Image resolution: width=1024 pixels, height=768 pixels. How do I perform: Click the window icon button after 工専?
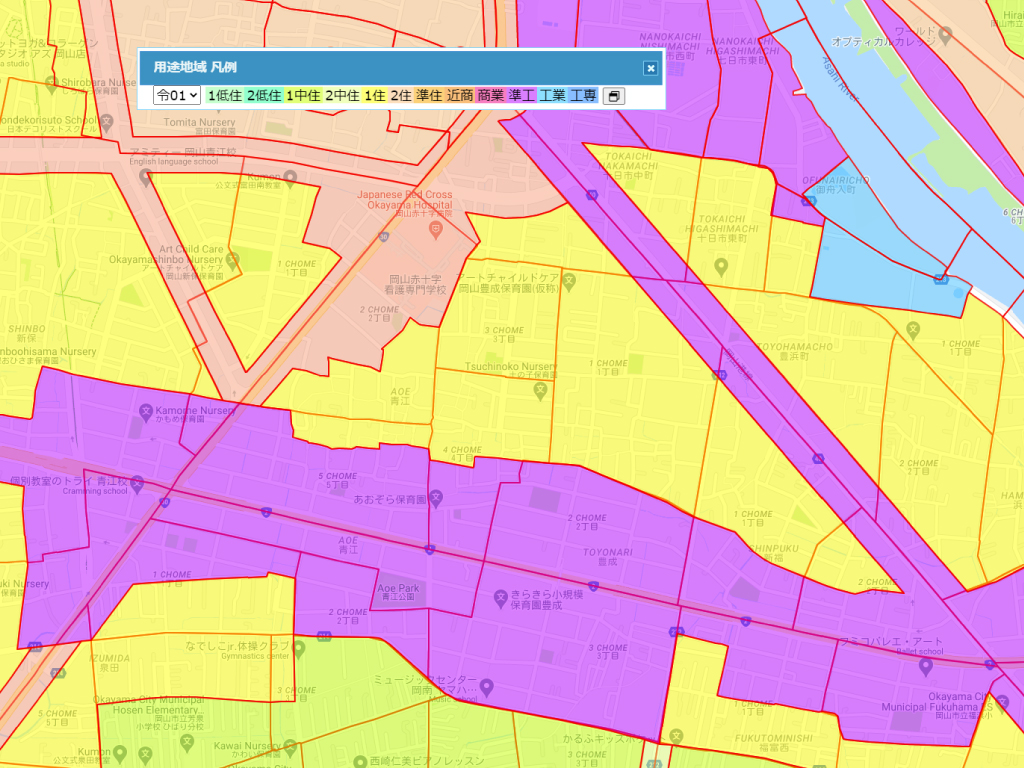point(613,96)
